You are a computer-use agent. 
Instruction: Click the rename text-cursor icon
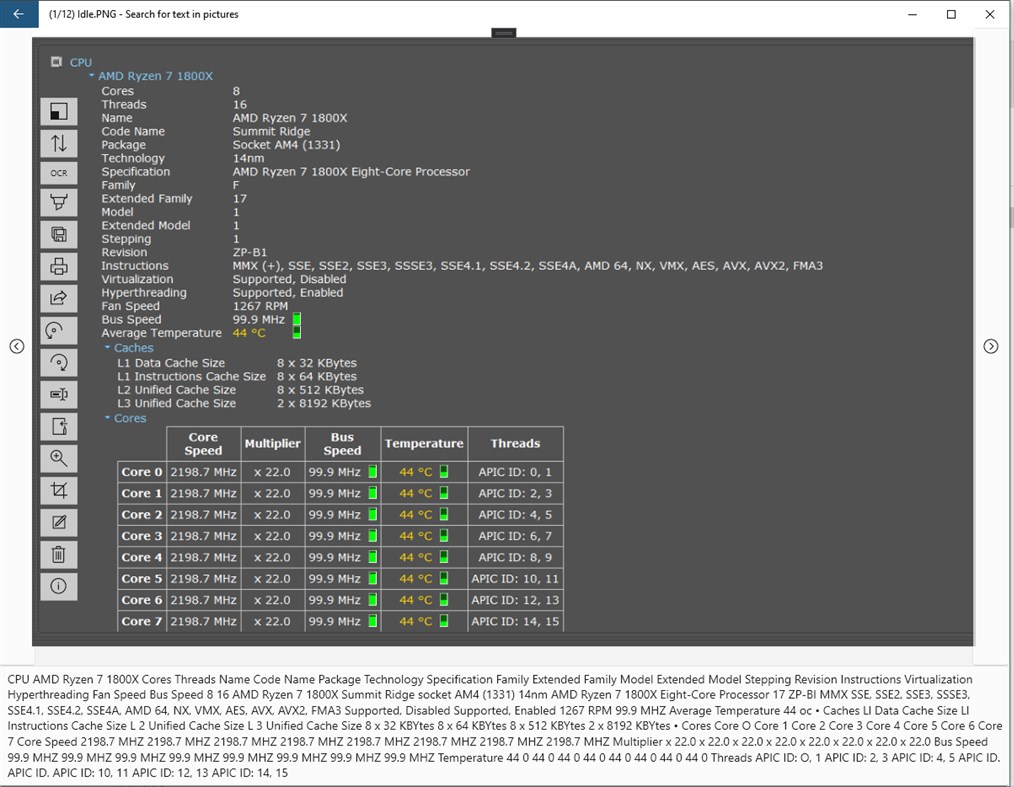click(x=59, y=394)
